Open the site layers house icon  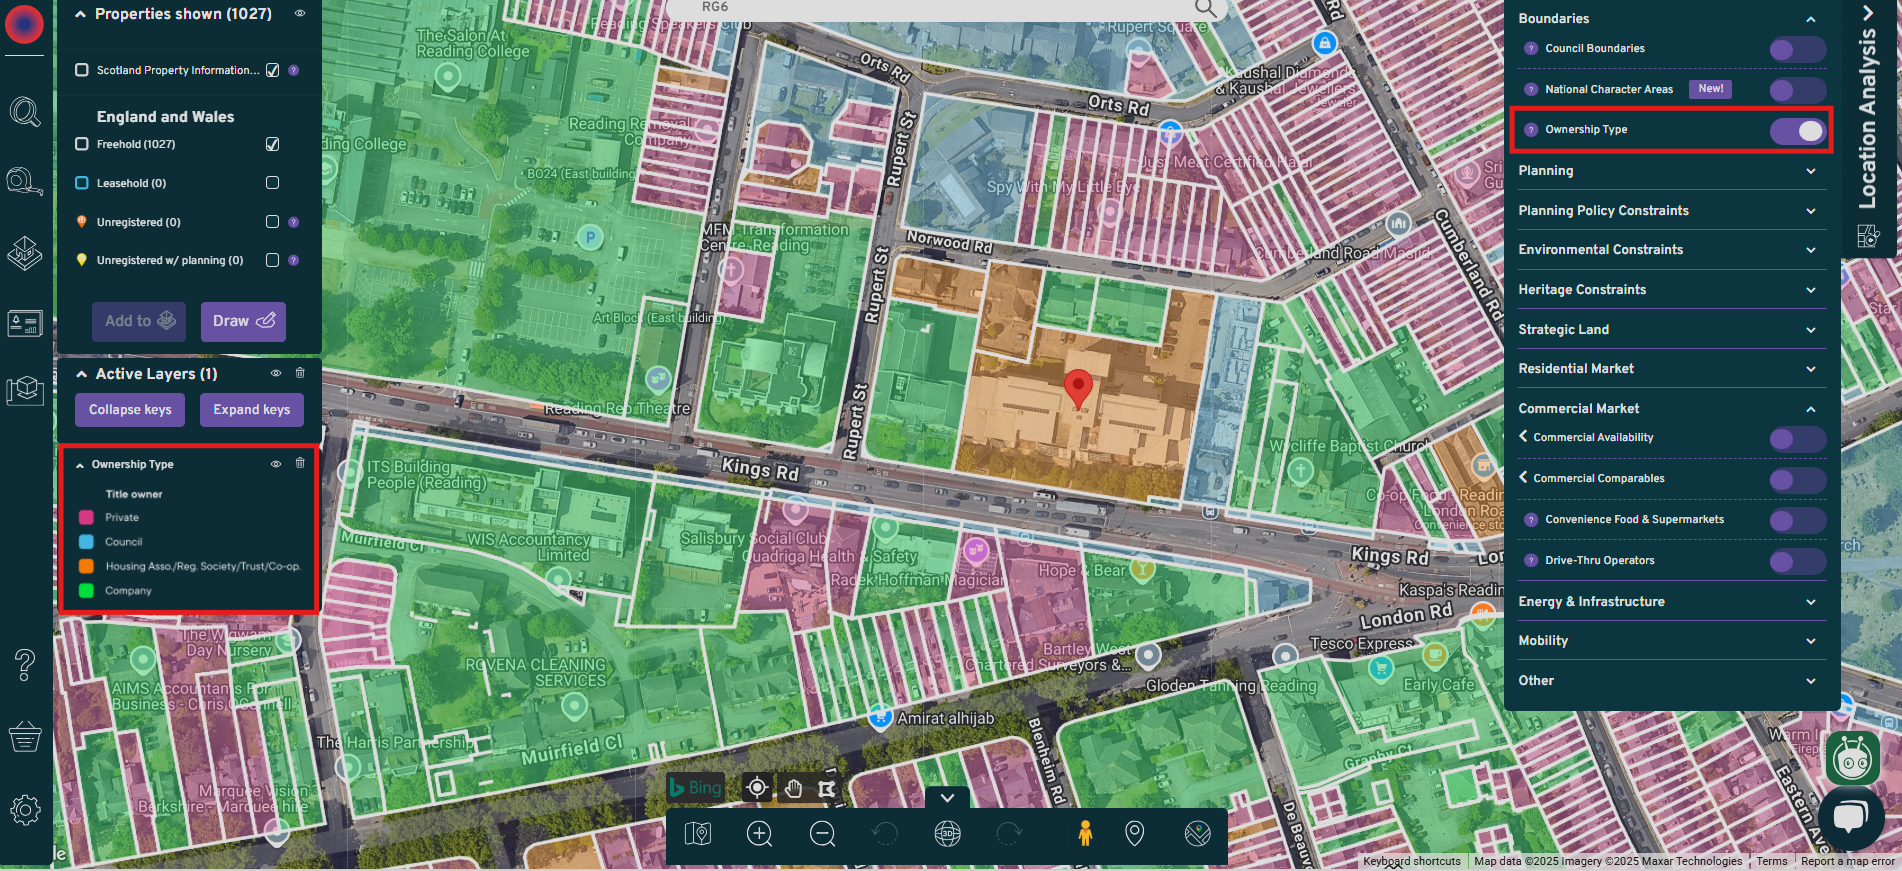tap(25, 253)
